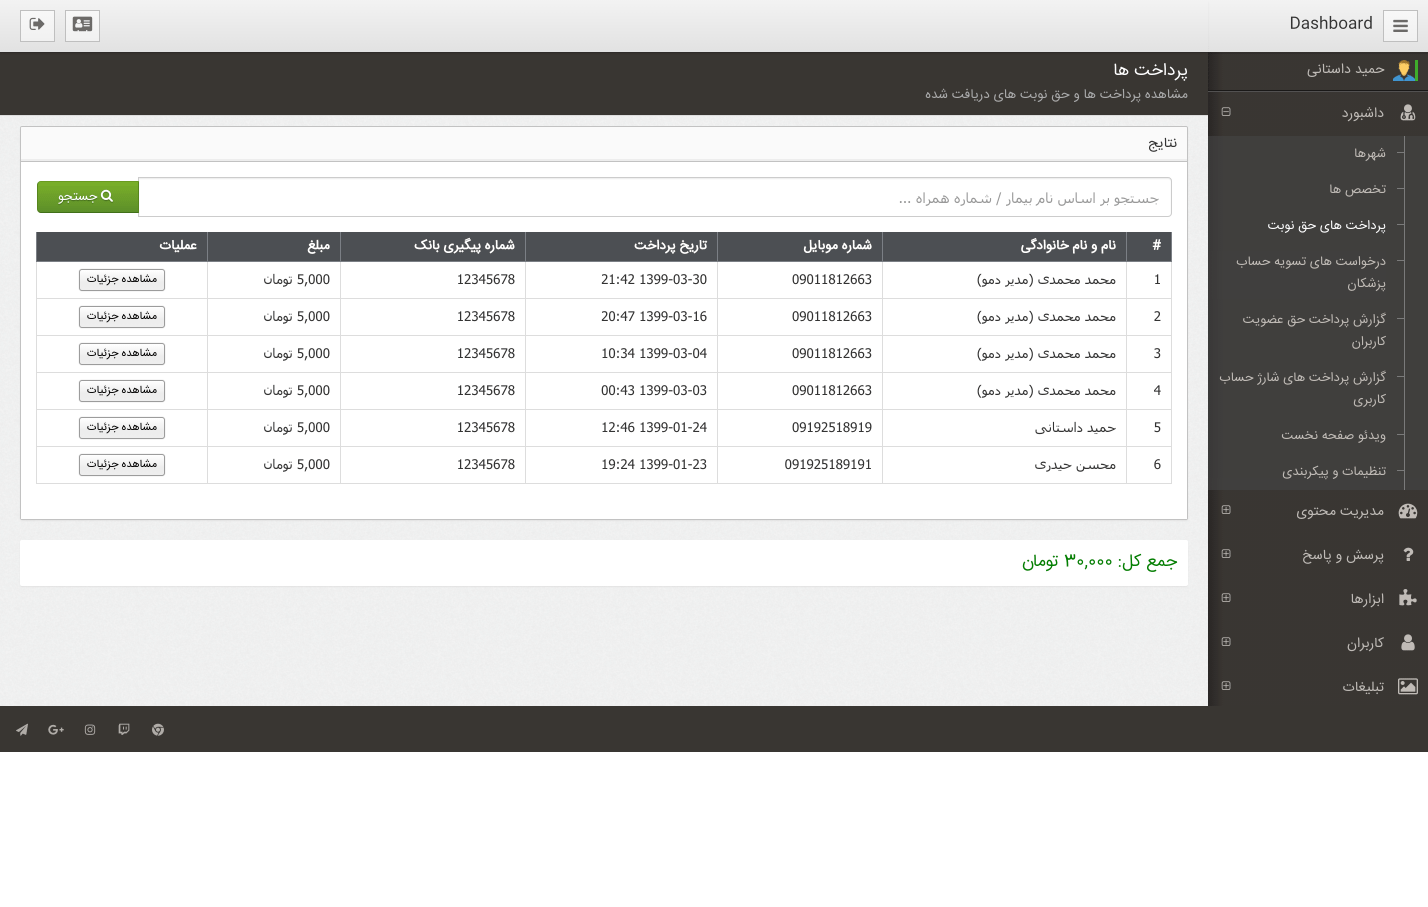Collapse the داشبورد sidebar section

click(x=1226, y=112)
